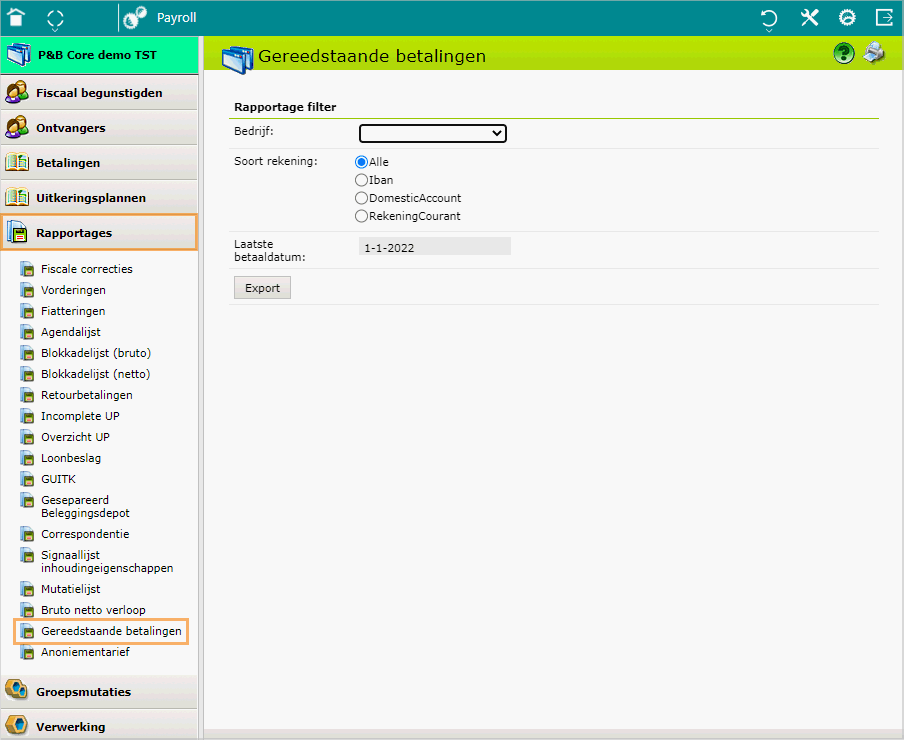Open the Bruto netto verloop report
Image resolution: width=904 pixels, height=740 pixels.
[93, 610]
